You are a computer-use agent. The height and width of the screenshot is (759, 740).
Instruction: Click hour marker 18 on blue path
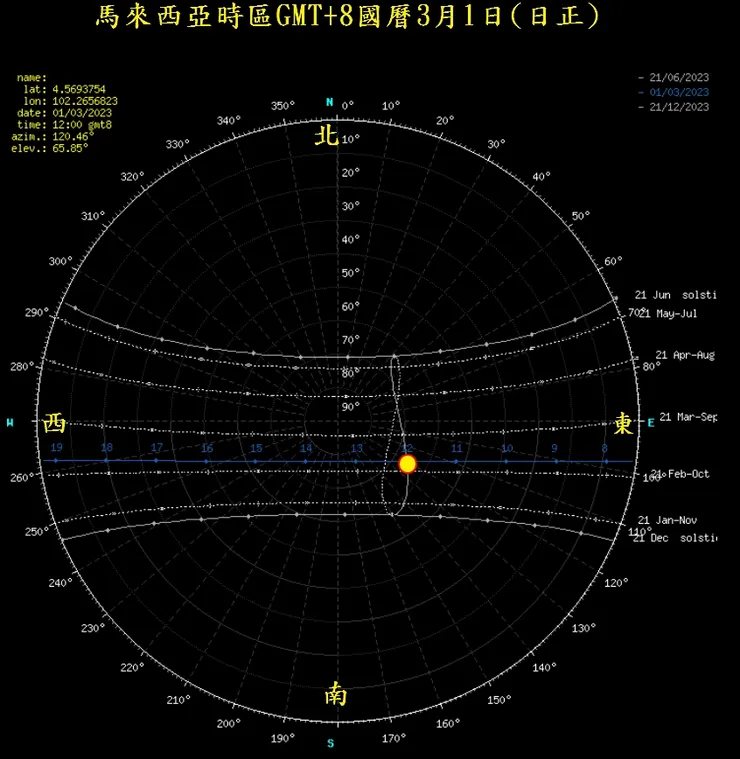pyautogui.click(x=106, y=447)
